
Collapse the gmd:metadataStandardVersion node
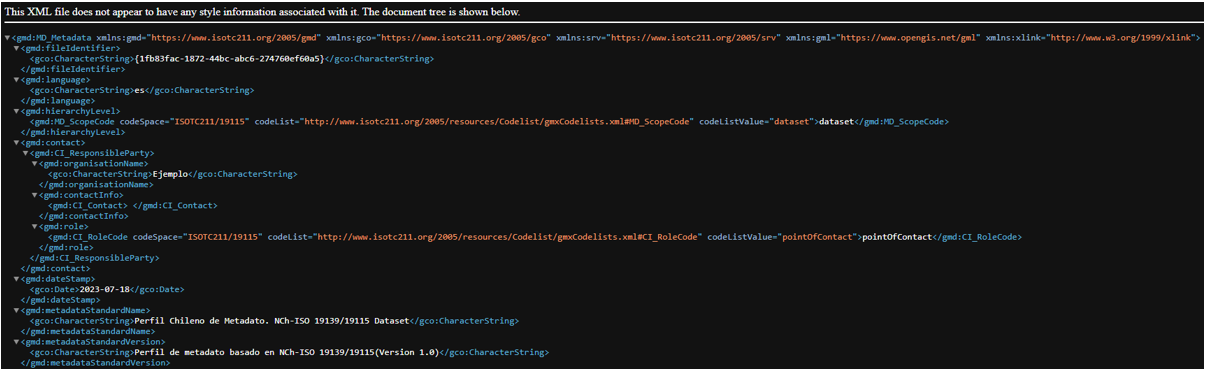tap(15, 341)
